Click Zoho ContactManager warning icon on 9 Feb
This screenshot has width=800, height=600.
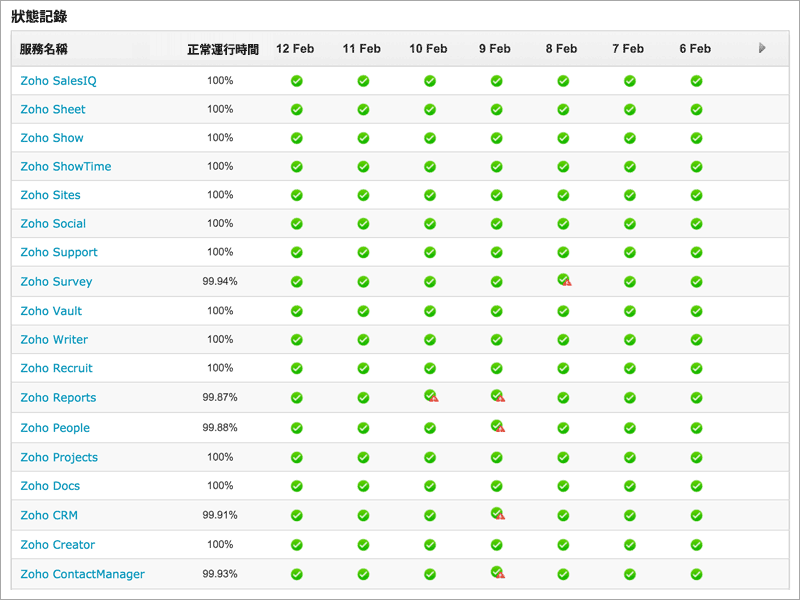tap(498, 572)
